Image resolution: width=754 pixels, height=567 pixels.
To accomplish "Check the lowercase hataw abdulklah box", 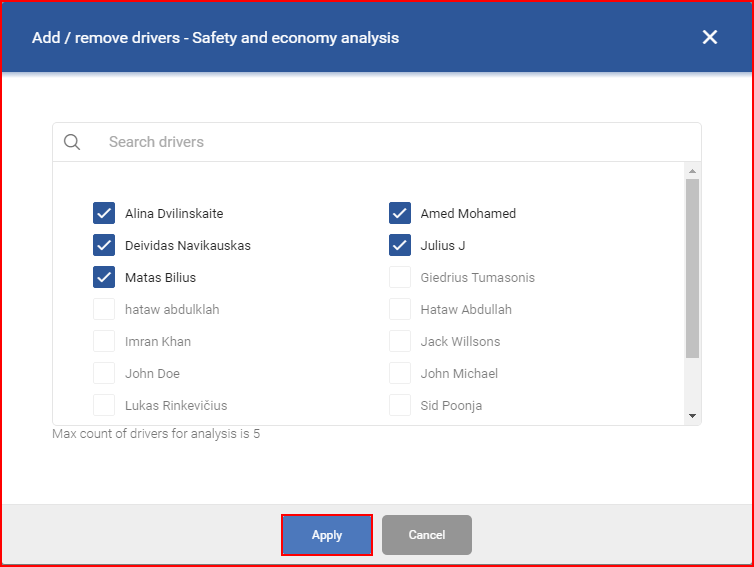I will [104, 309].
